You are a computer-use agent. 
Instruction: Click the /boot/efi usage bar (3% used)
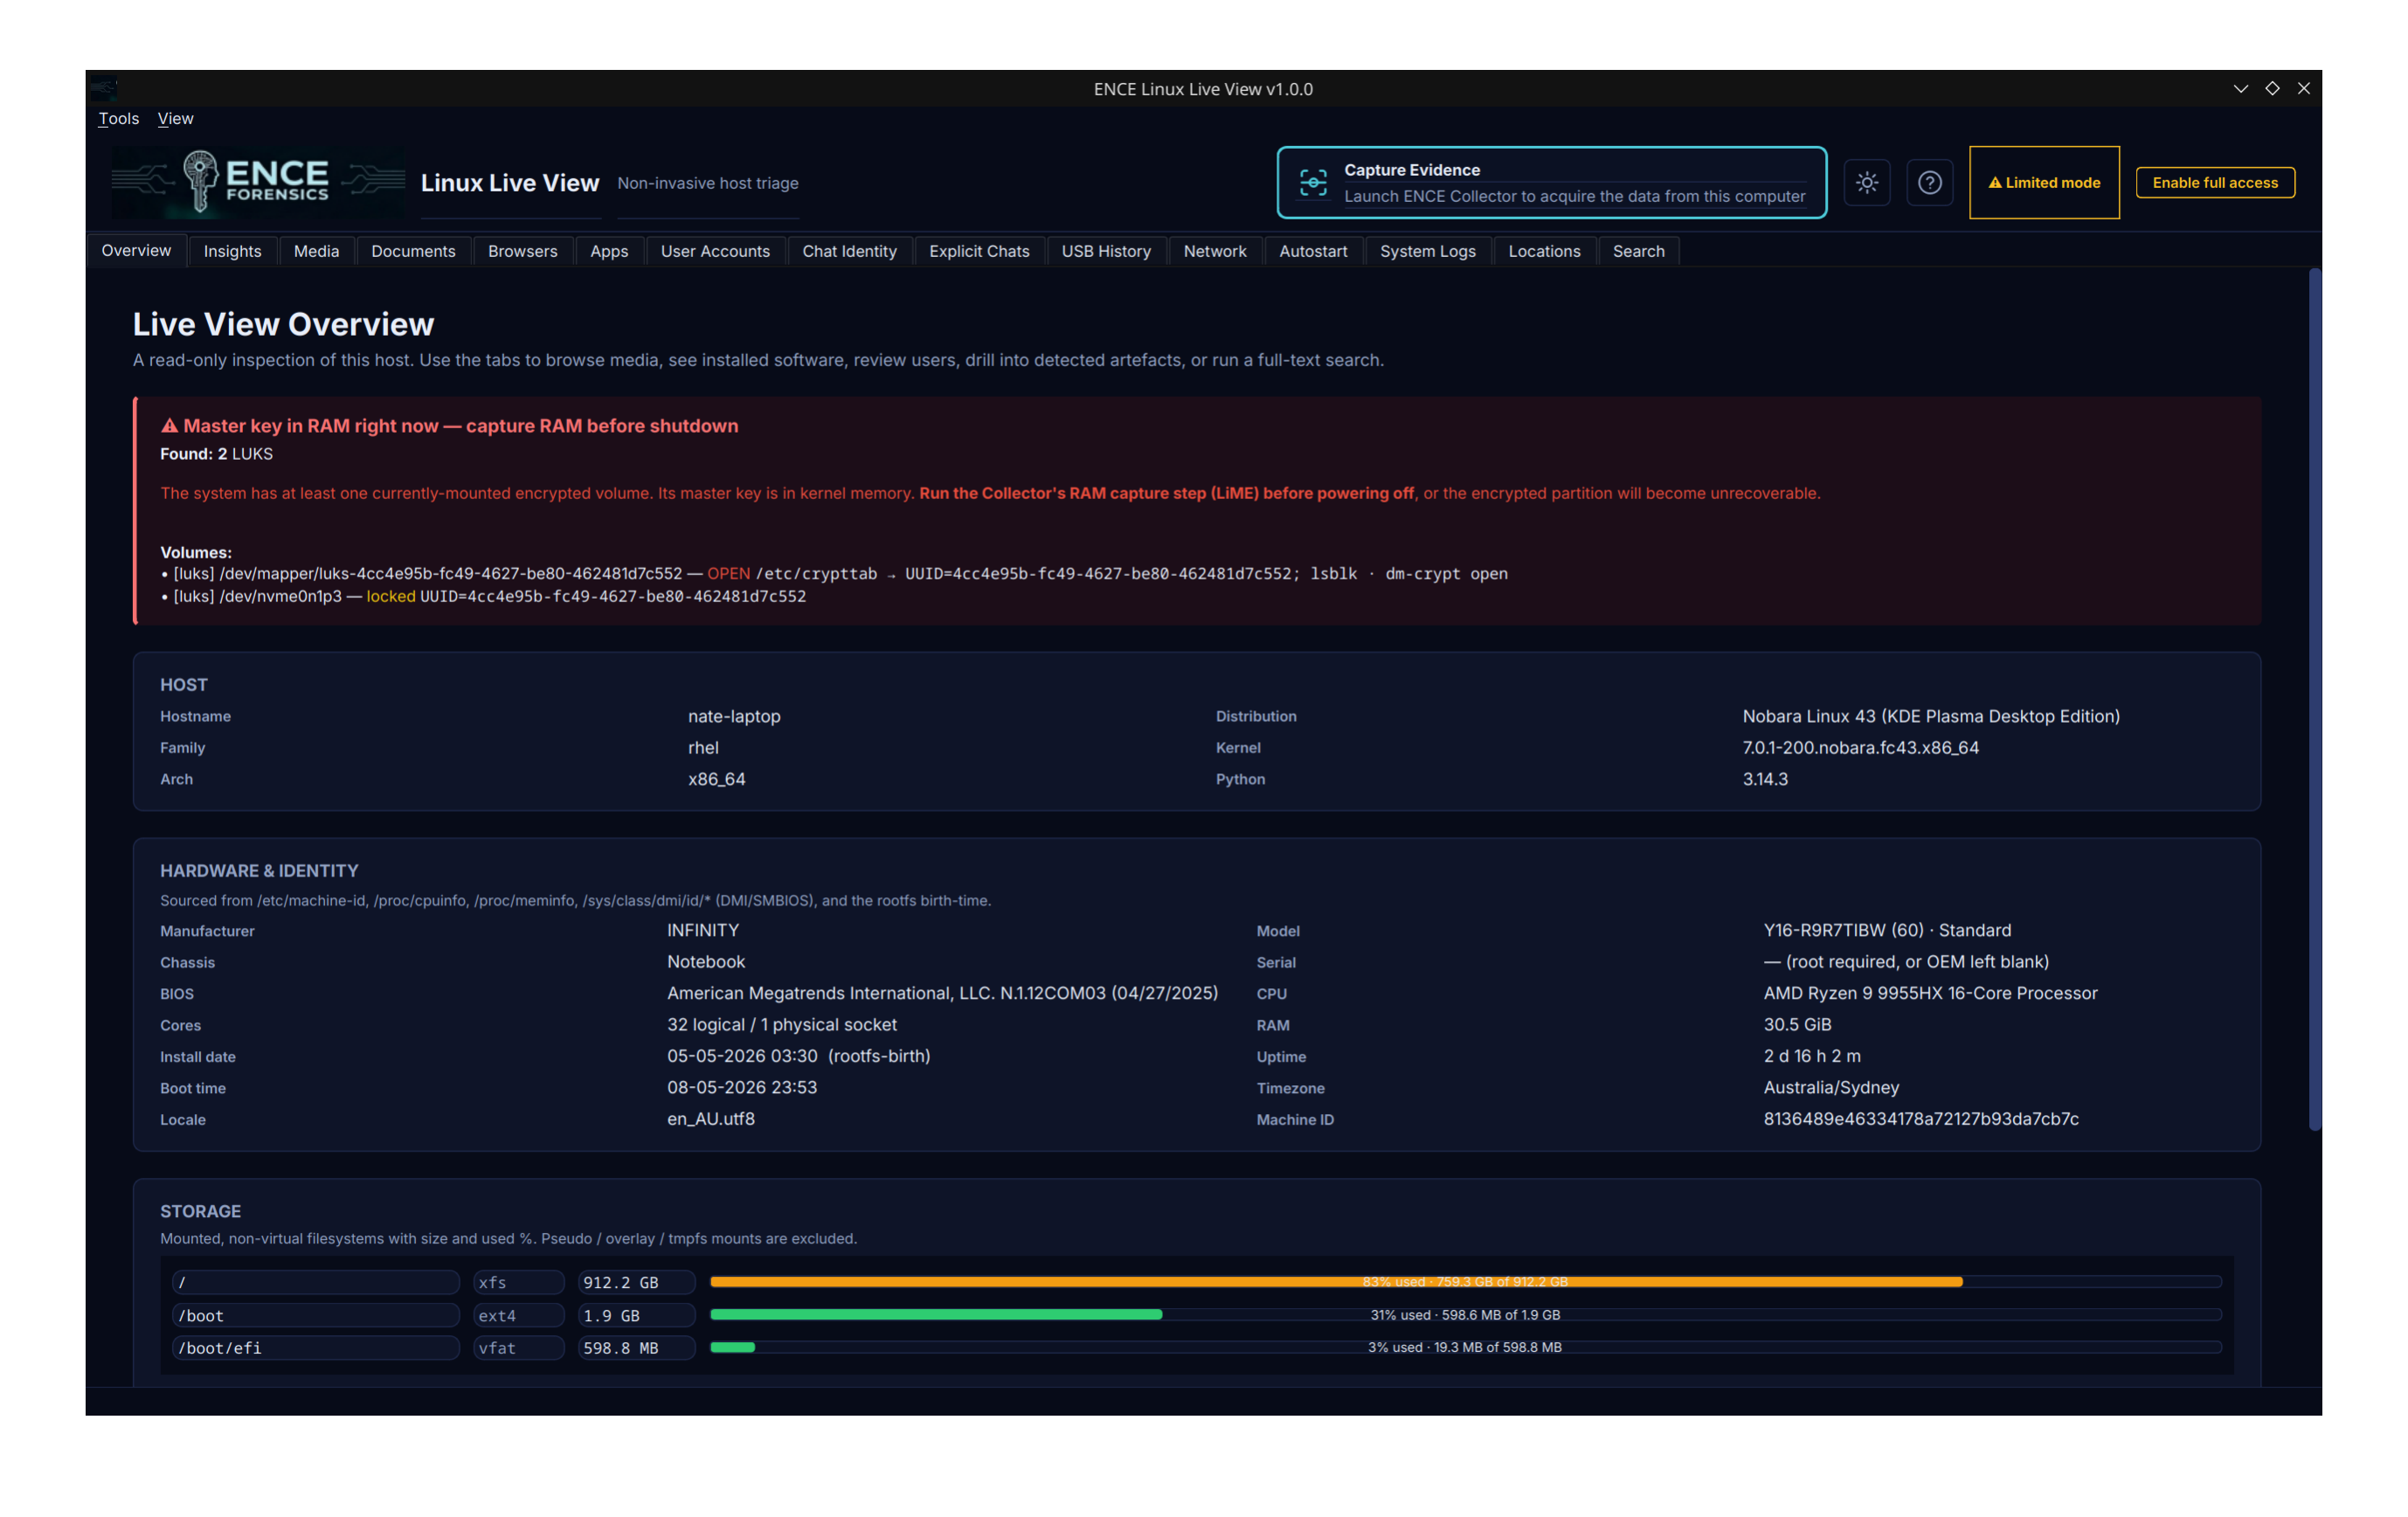(x=1465, y=1348)
